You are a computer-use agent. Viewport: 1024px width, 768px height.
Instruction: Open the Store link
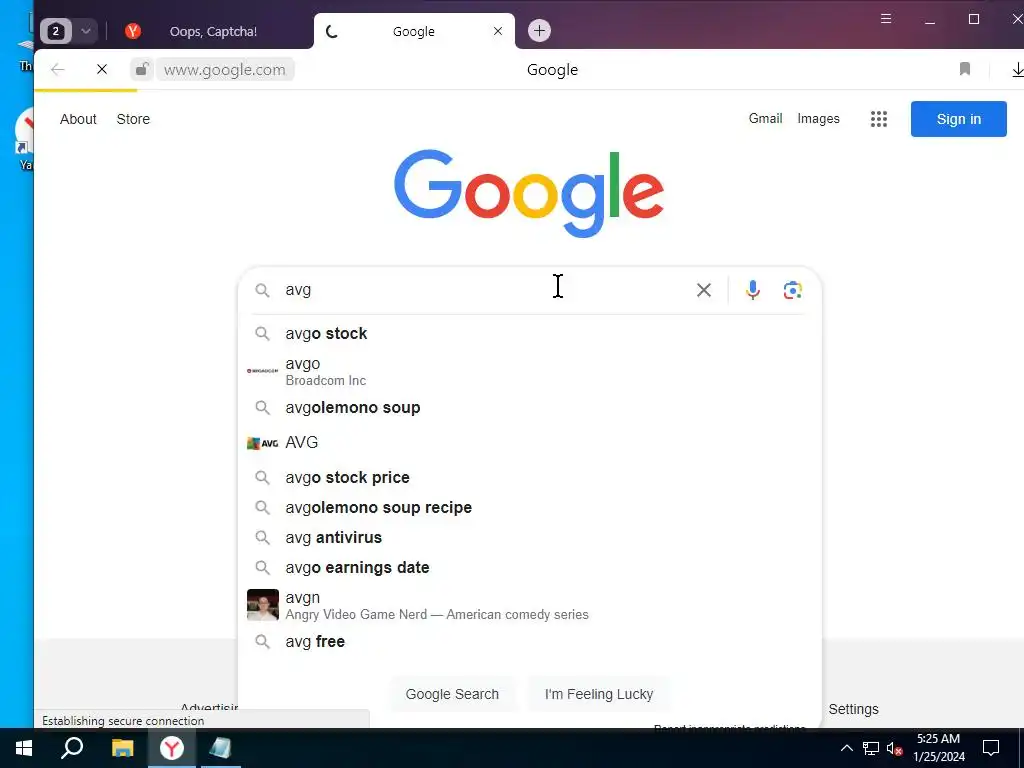[x=133, y=119]
